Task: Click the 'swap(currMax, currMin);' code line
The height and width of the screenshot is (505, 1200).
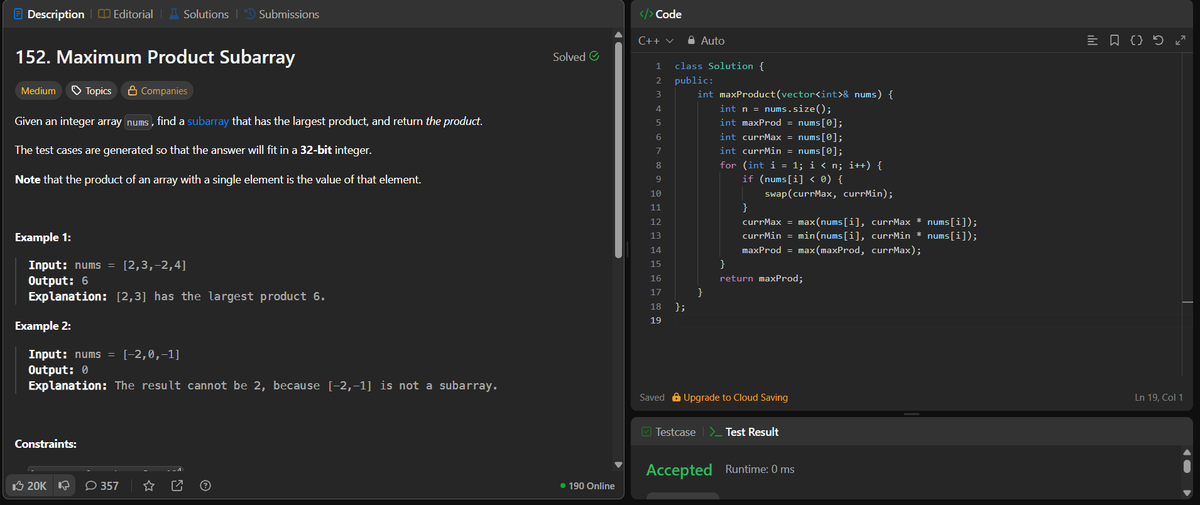Action: coord(828,193)
